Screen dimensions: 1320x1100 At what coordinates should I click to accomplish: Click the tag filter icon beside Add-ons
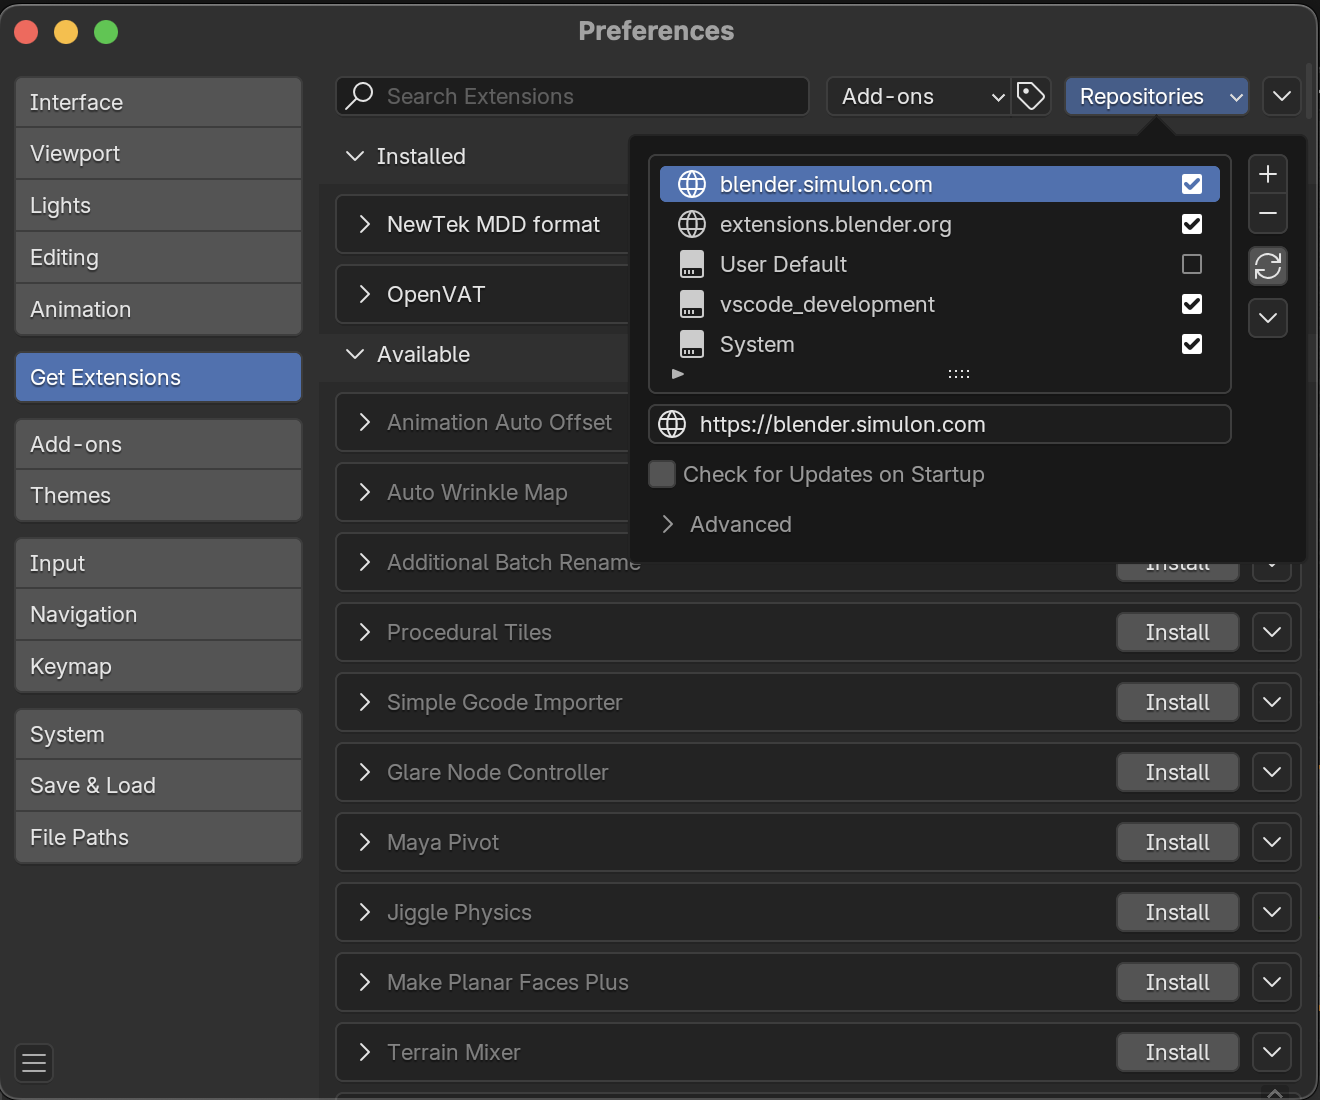pyautogui.click(x=1031, y=96)
